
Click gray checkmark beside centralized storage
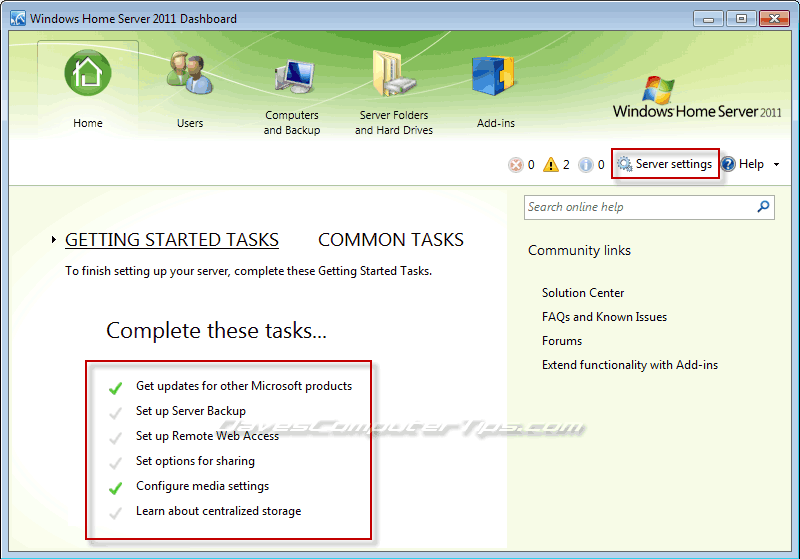[x=115, y=513]
